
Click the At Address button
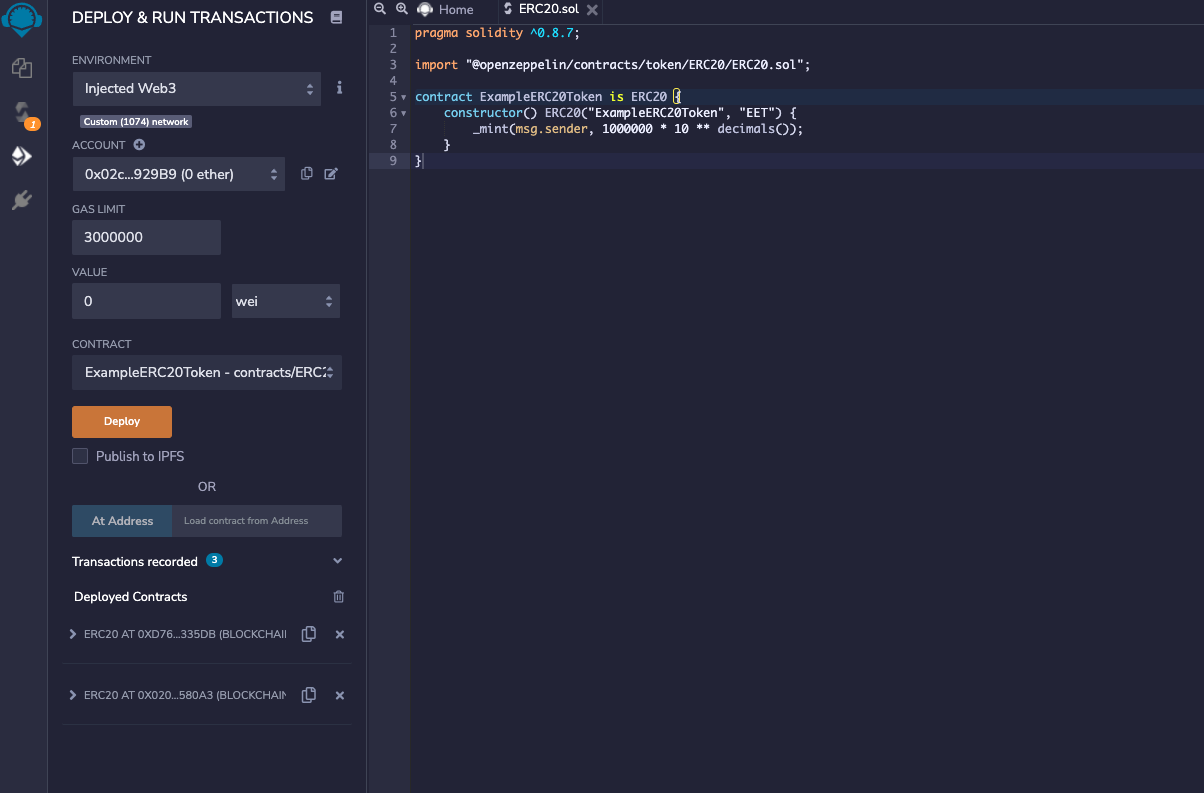[122, 521]
